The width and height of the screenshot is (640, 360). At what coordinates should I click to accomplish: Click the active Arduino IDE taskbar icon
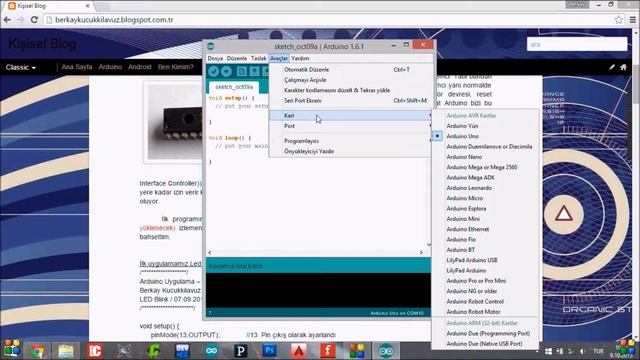386,351
